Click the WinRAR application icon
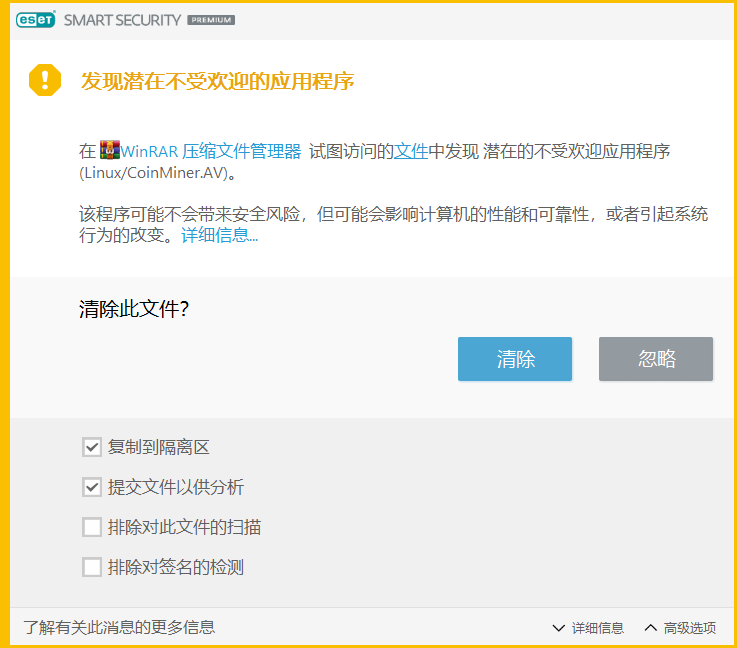Viewport: 737px width, 648px height. click(x=110, y=150)
